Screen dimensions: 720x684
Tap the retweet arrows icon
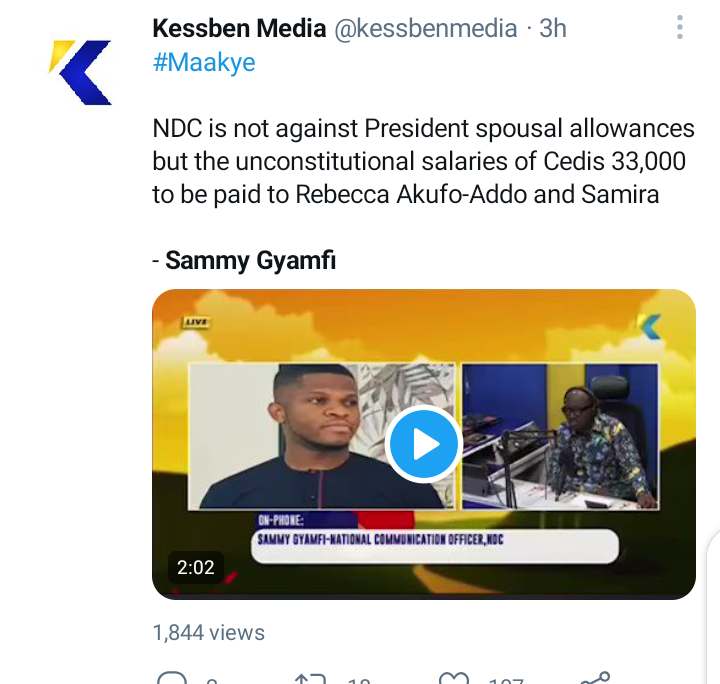click(310, 678)
